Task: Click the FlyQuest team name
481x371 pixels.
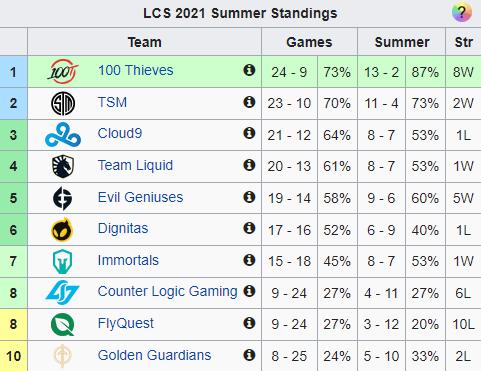Action: click(x=126, y=323)
